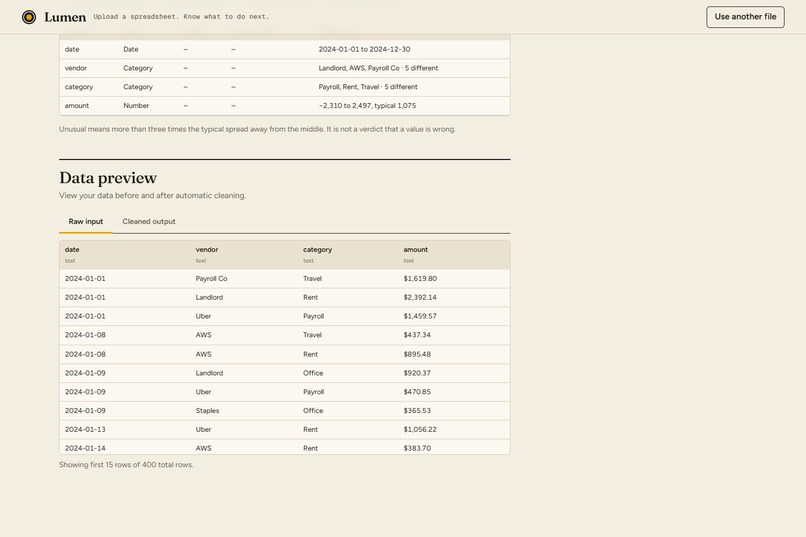The width and height of the screenshot is (806, 537).
Task: Switch to the Cleaned output tab
Action: [149, 221]
